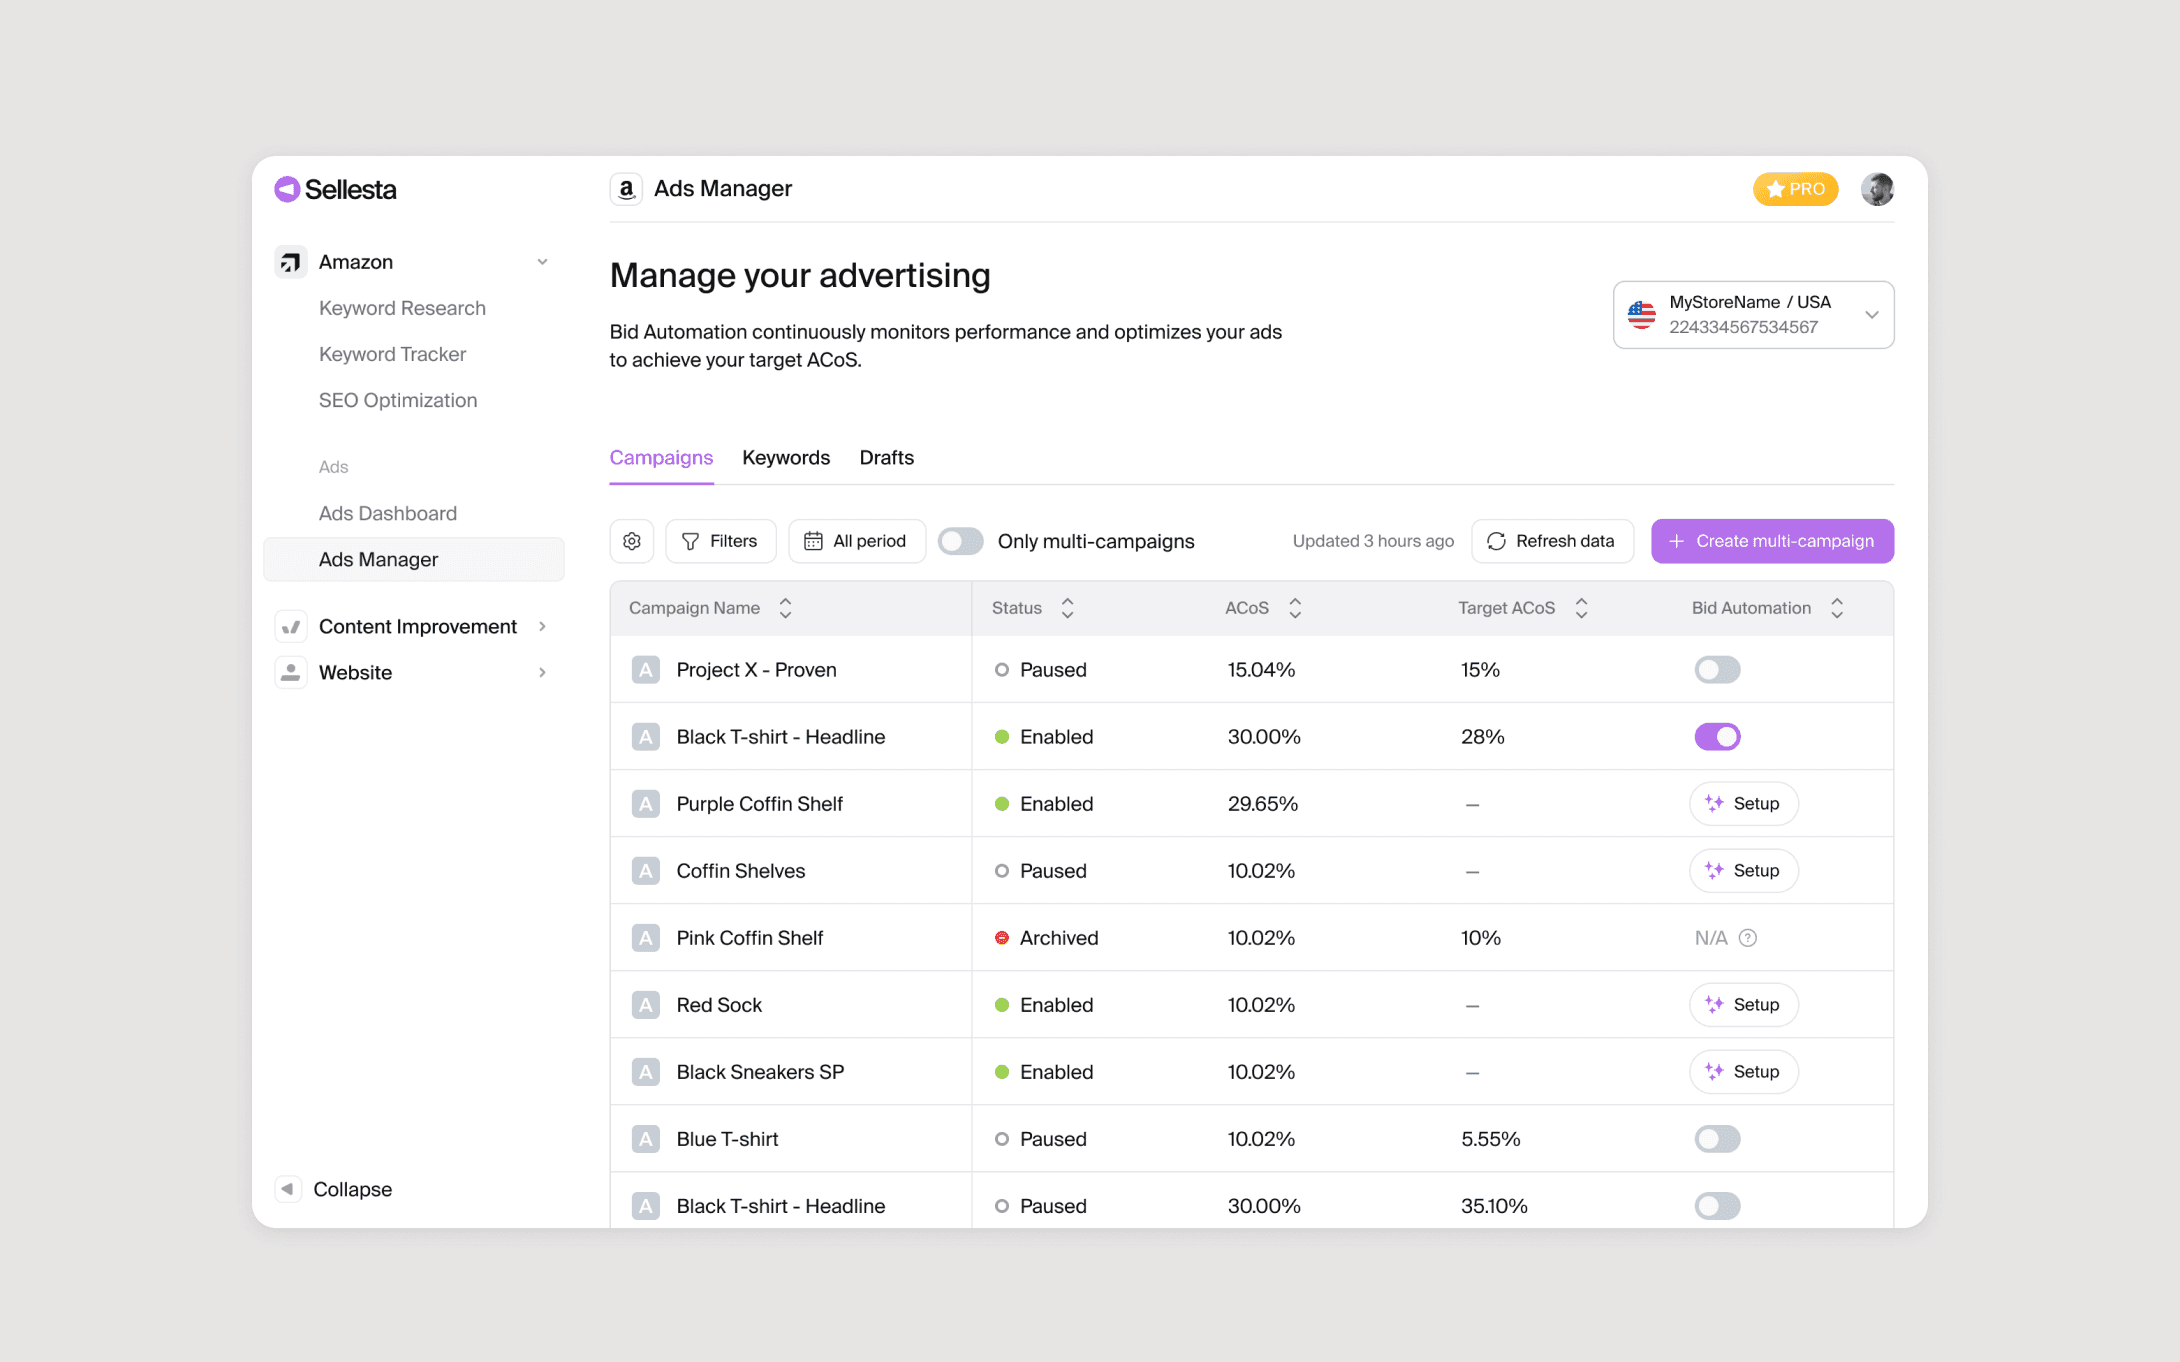The image size is (2180, 1362).
Task: Click the PRO star badge
Action: point(1795,189)
